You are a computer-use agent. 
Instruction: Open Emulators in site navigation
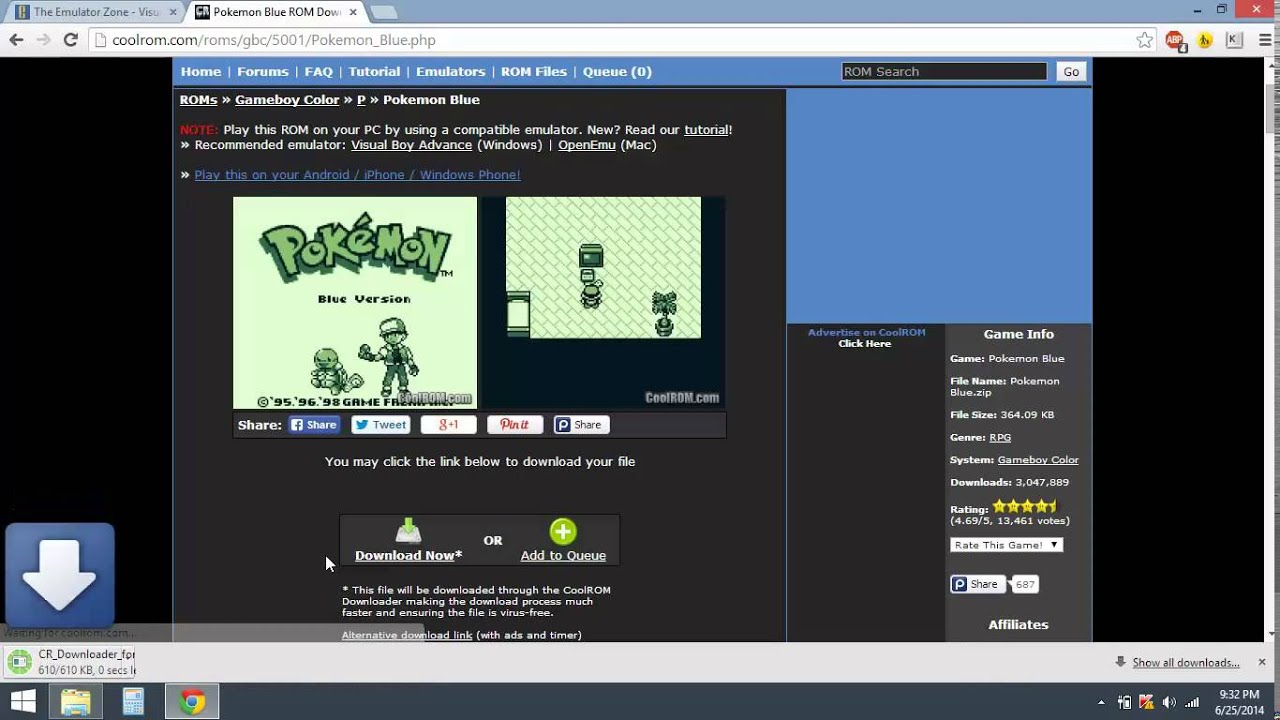(x=450, y=72)
